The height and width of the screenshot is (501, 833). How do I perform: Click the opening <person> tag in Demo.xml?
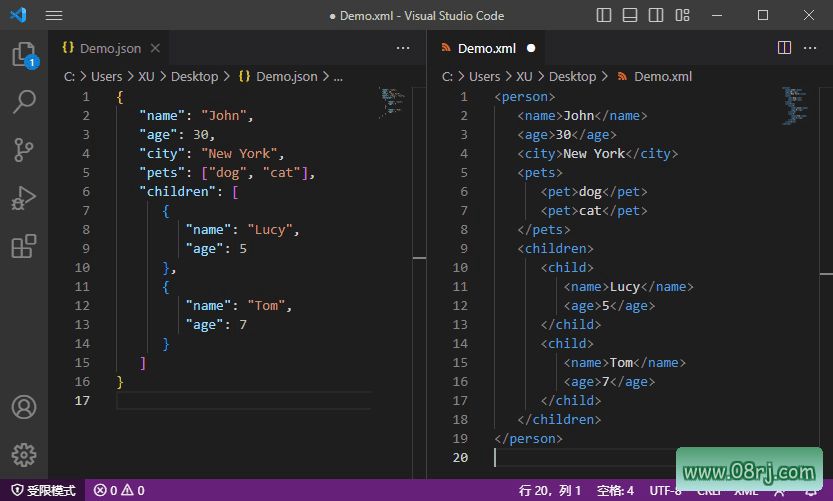pos(525,97)
